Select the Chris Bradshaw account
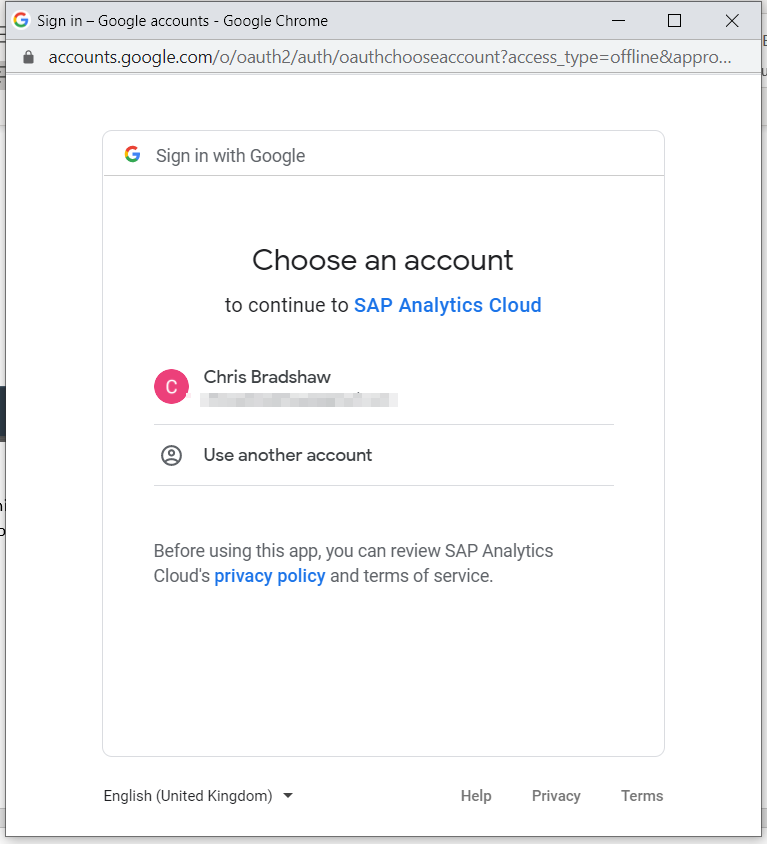The image size is (767, 844). 383,386
